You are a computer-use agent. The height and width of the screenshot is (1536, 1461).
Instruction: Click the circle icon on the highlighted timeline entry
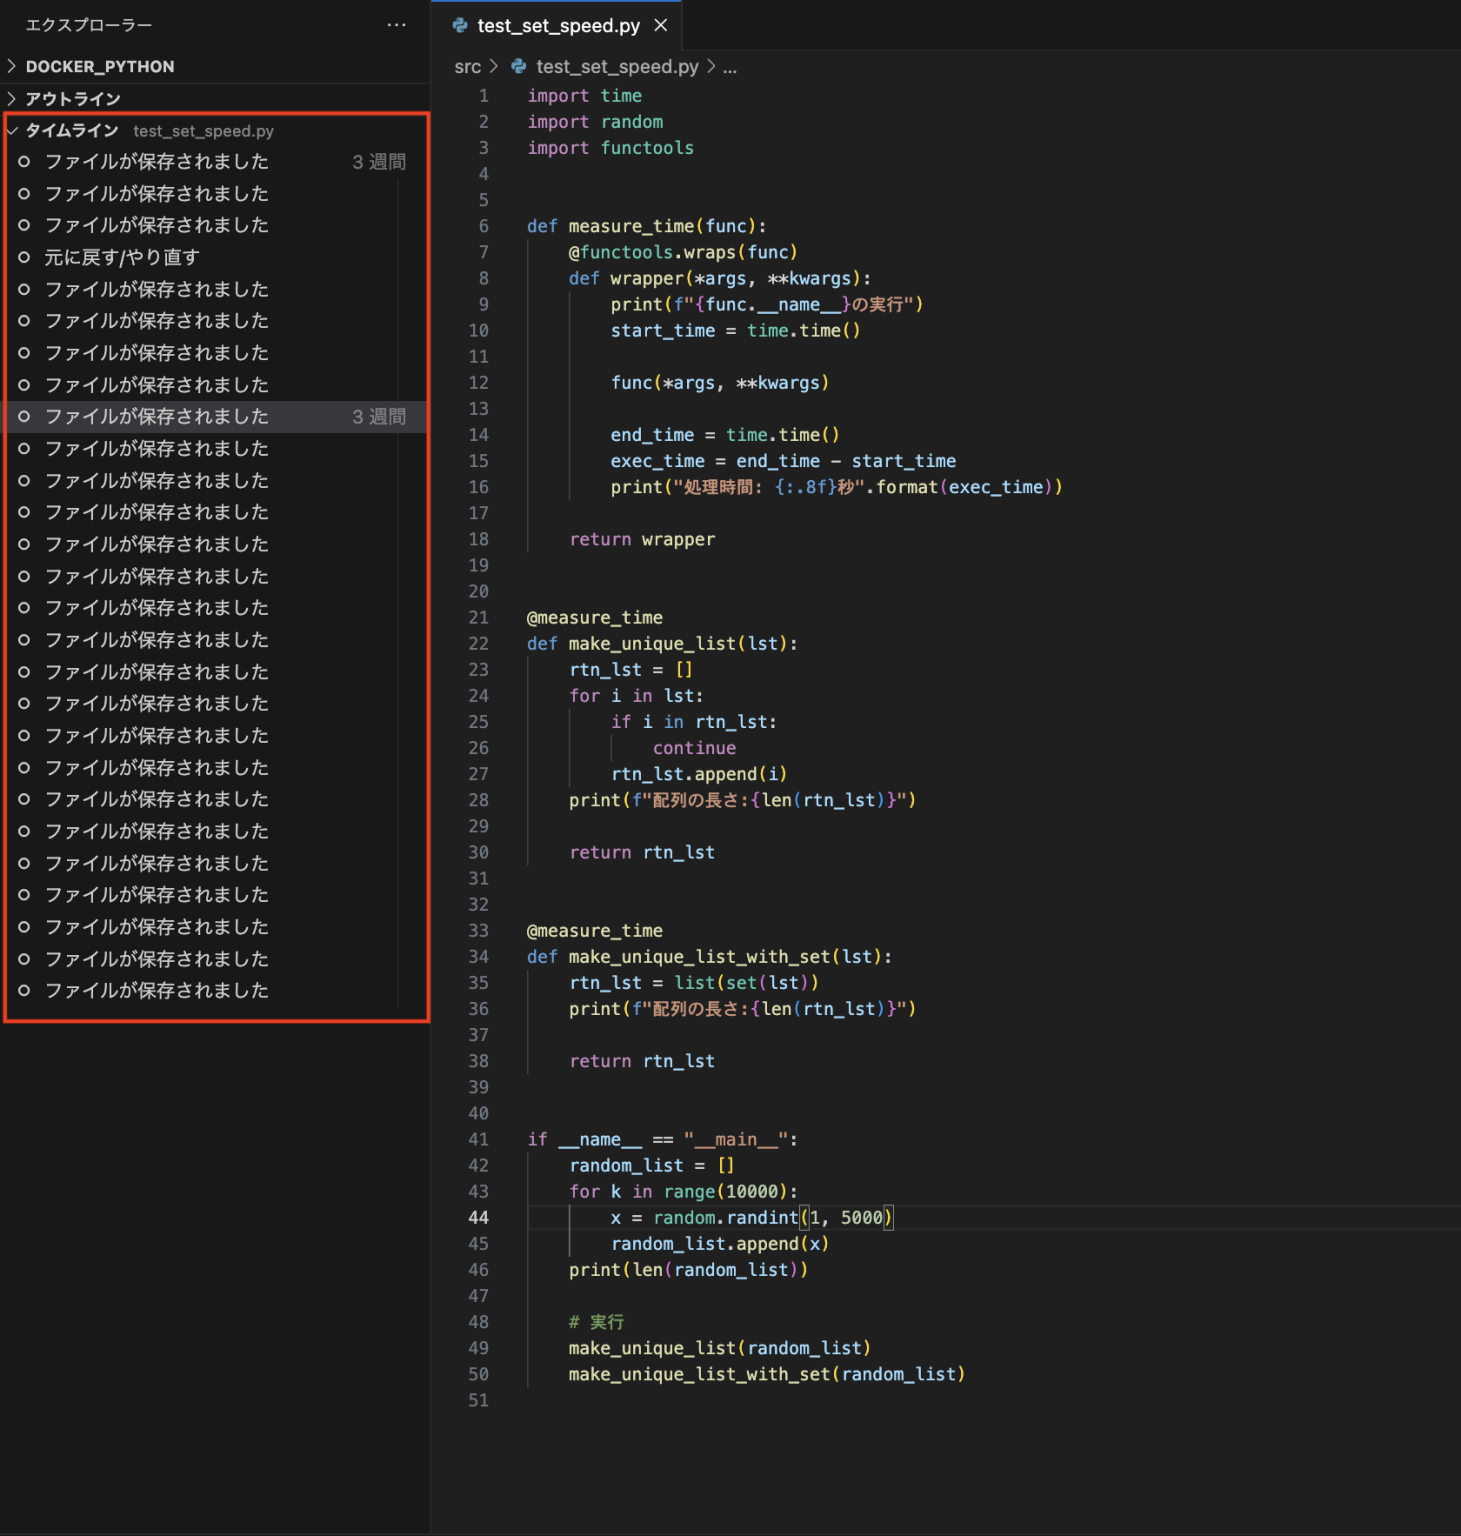(x=24, y=417)
